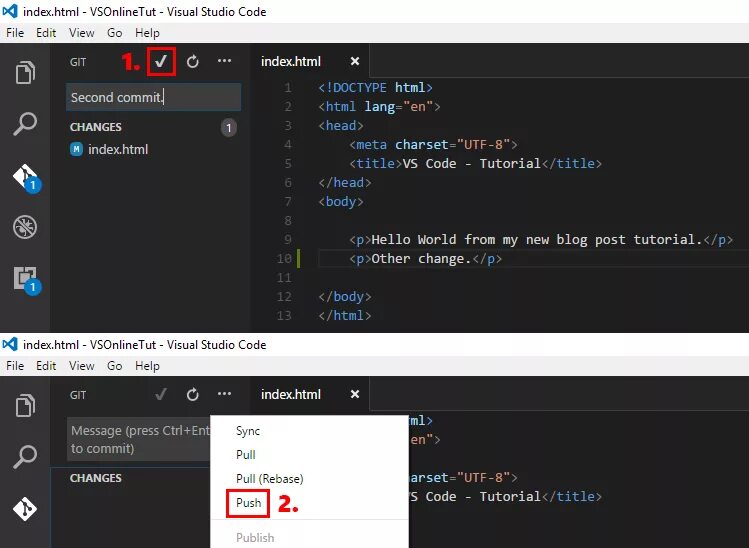Click the GIT panel title in lower window

78,395
